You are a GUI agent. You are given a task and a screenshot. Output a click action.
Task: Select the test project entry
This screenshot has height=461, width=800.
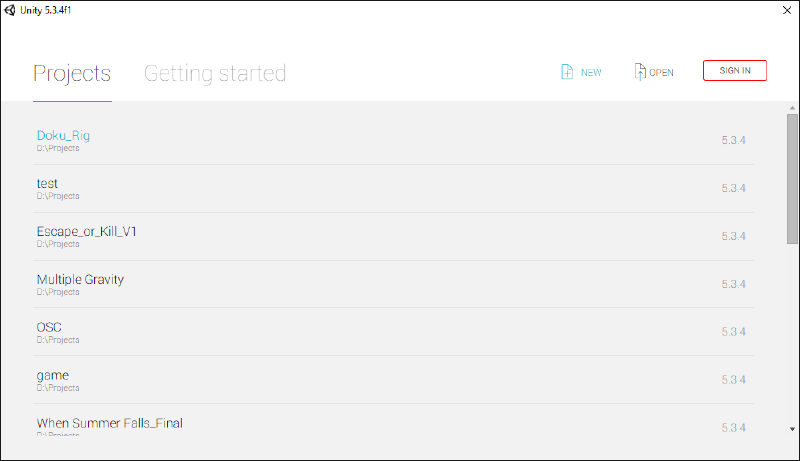click(47, 184)
